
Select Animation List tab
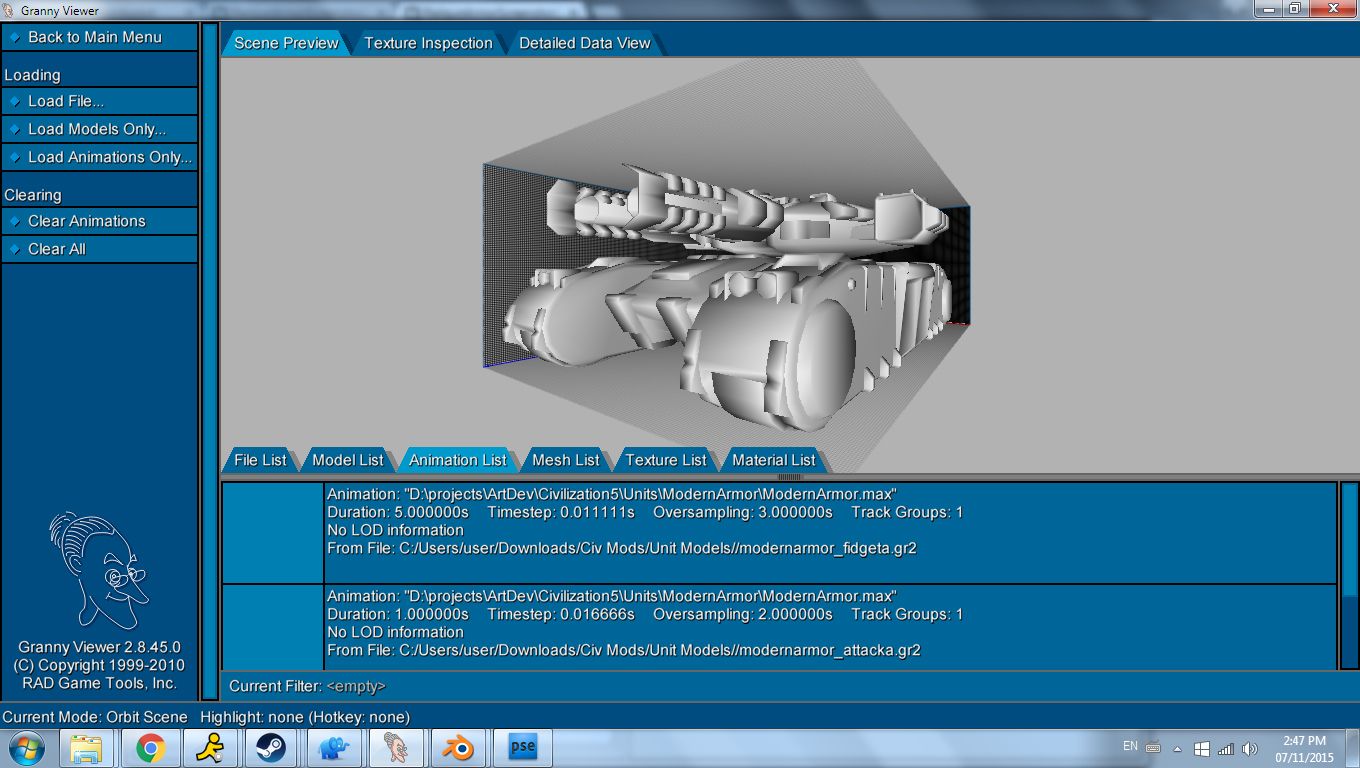click(457, 460)
